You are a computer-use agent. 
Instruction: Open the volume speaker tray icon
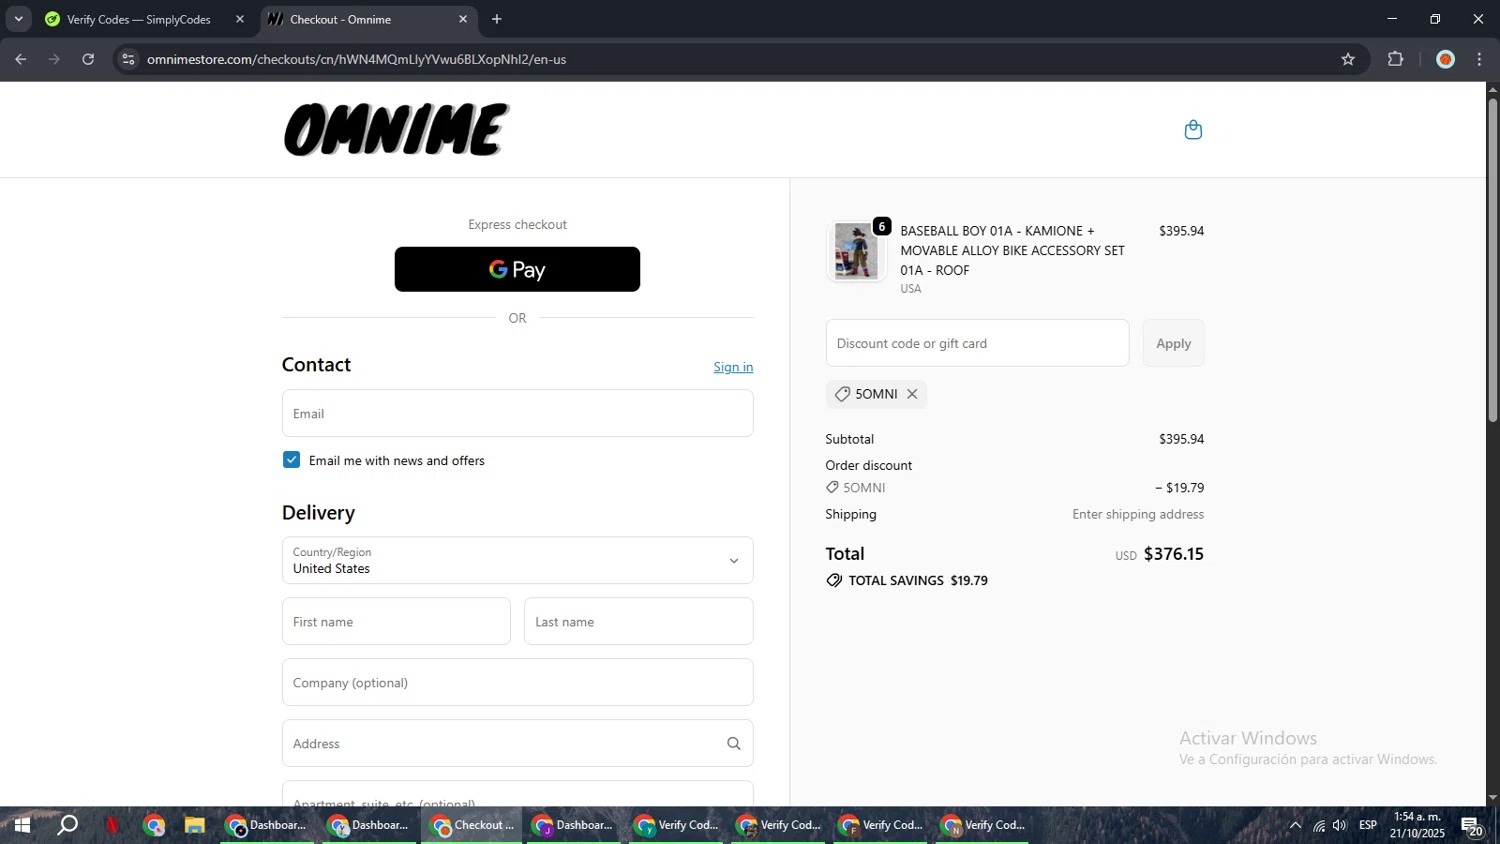point(1339,825)
